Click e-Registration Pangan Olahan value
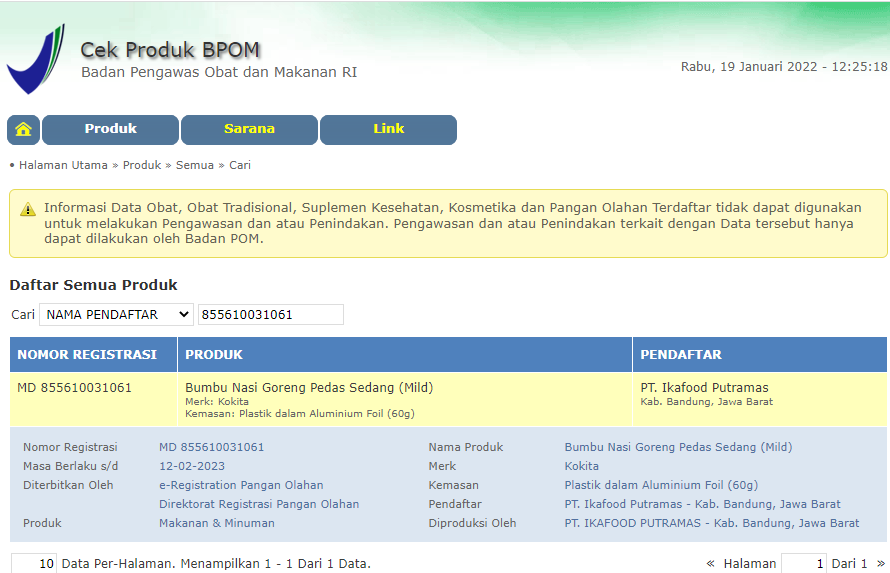This screenshot has height=573, width=890. point(241,485)
